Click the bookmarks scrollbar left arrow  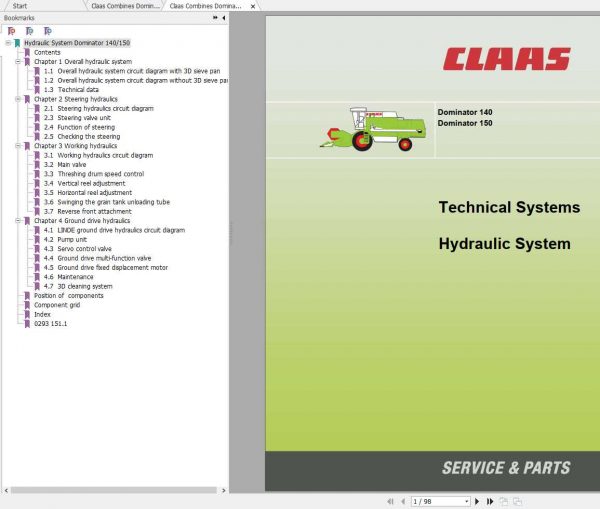(x=6, y=490)
